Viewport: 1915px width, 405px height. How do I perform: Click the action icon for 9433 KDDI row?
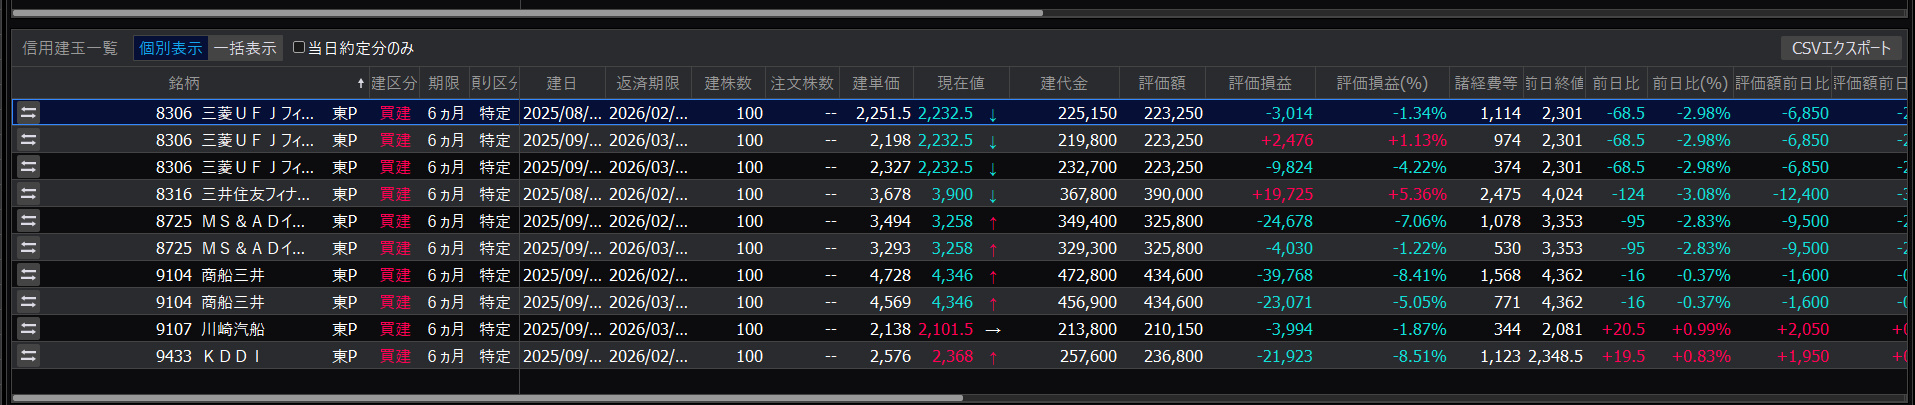pos(28,356)
